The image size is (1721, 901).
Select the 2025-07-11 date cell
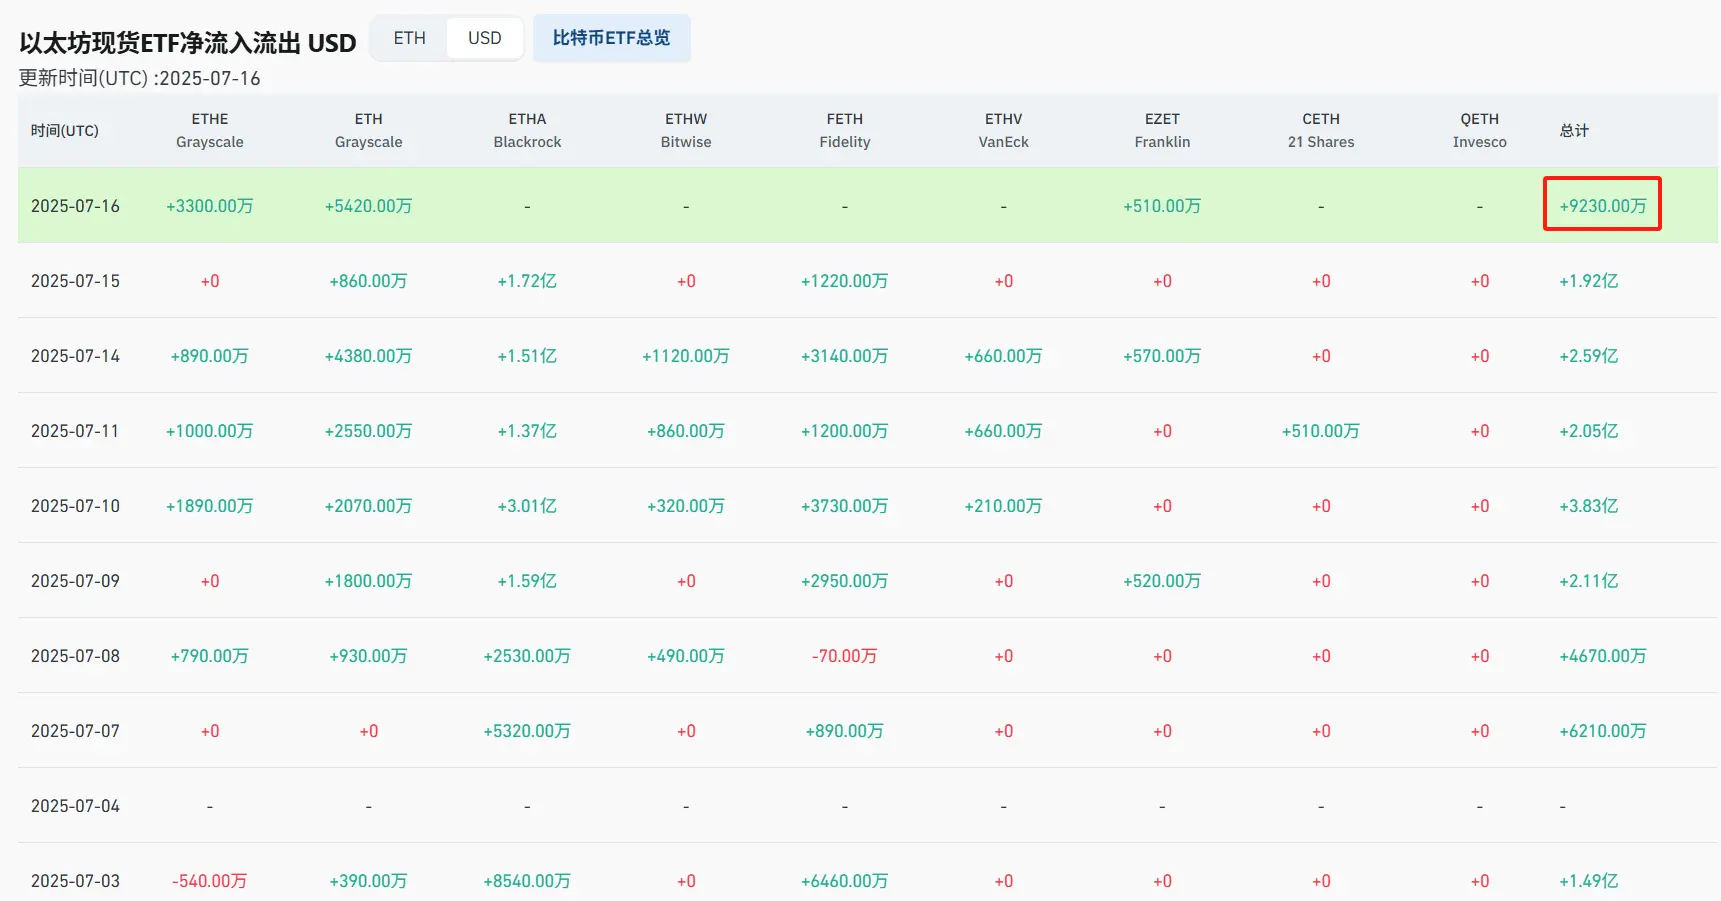point(75,431)
